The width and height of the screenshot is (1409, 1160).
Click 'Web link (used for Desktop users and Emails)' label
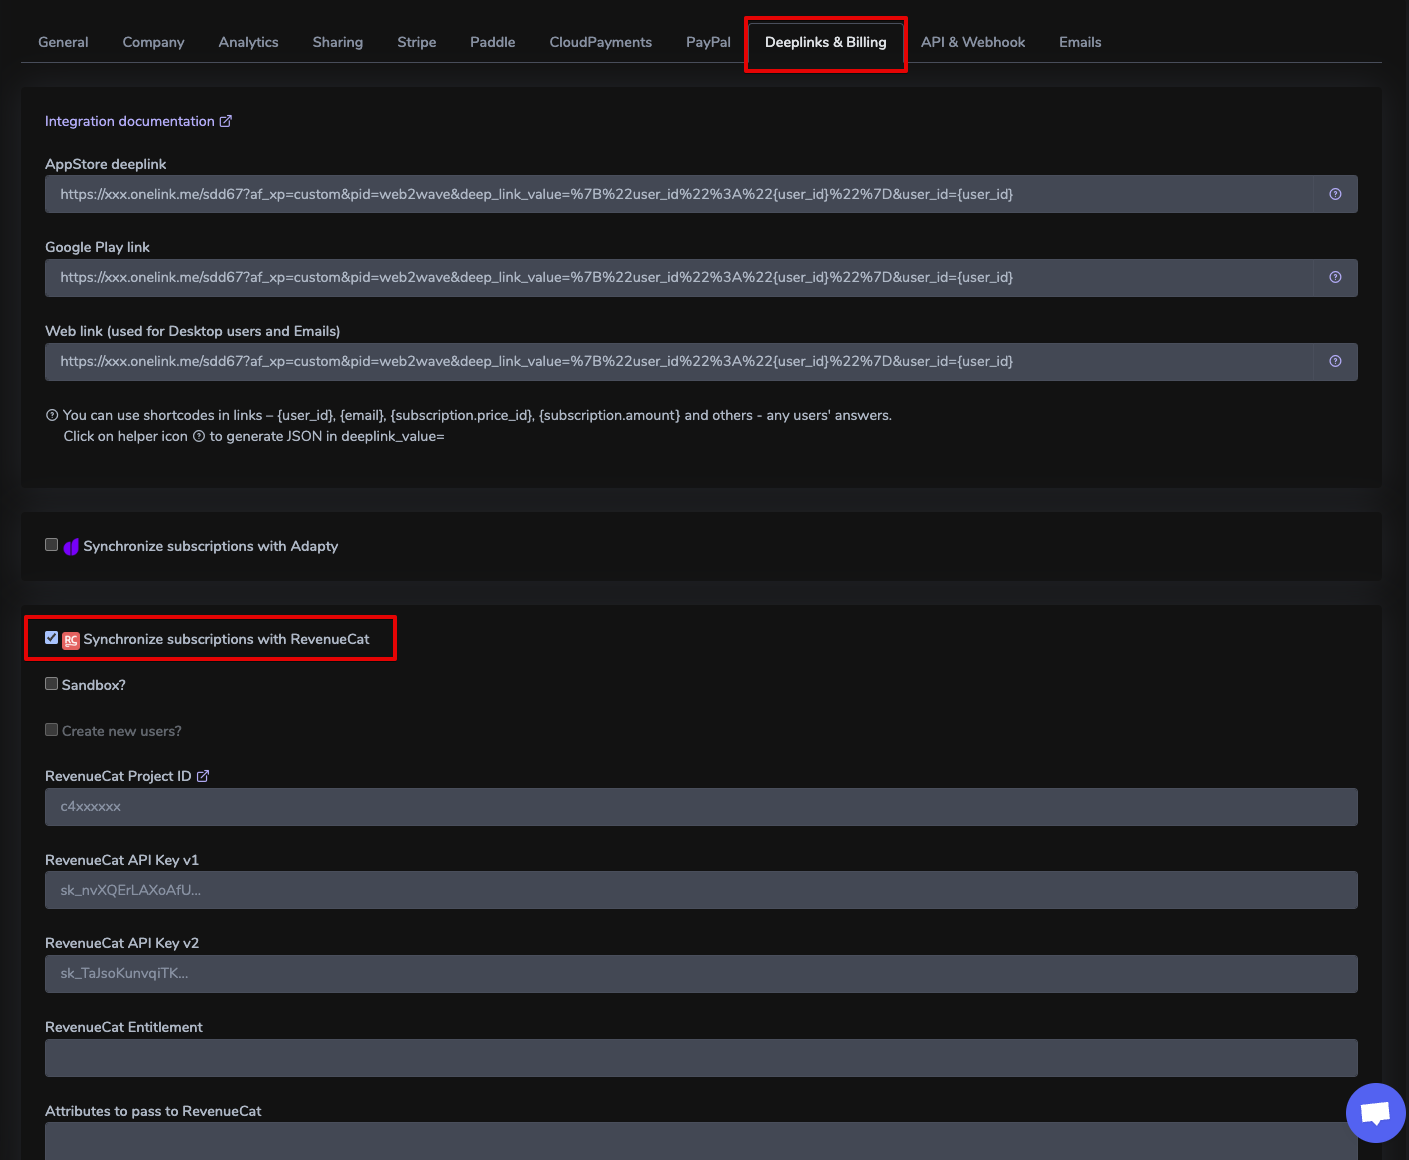pyautogui.click(x=193, y=331)
